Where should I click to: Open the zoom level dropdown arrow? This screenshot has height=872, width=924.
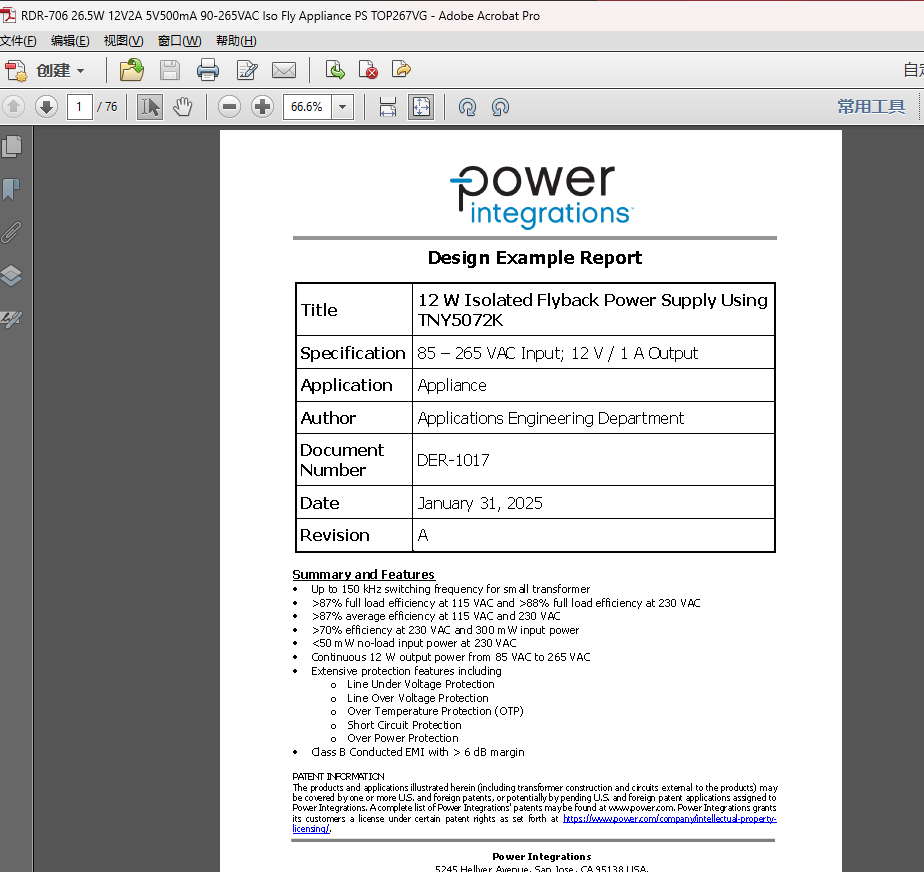click(x=342, y=107)
